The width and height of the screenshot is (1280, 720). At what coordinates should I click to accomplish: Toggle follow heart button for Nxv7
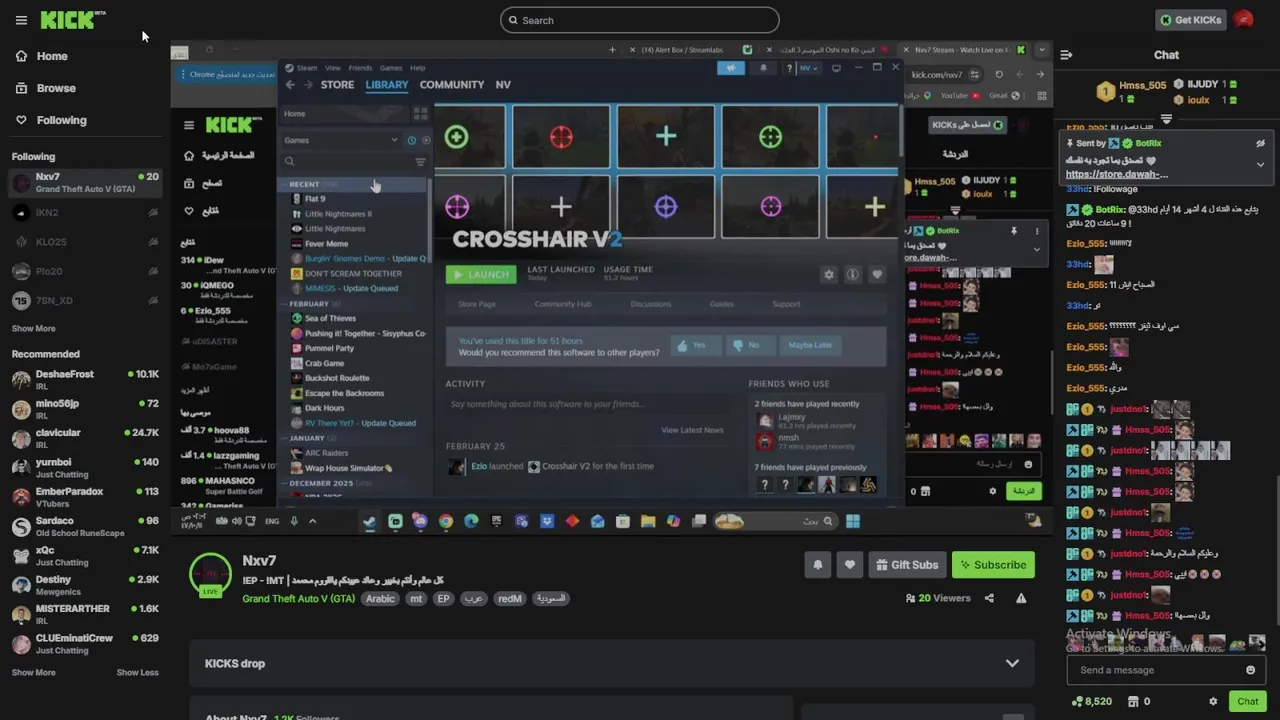pos(850,565)
